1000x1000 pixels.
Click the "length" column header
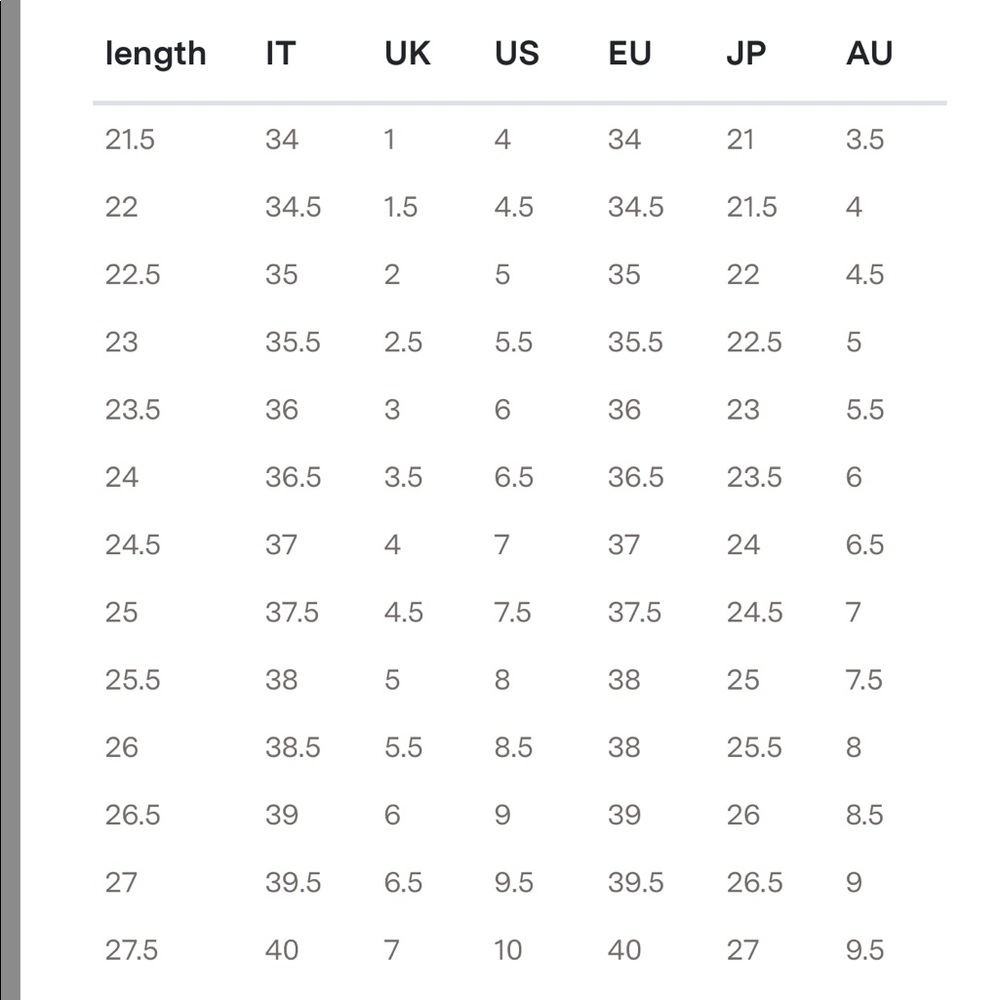tap(155, 53)
